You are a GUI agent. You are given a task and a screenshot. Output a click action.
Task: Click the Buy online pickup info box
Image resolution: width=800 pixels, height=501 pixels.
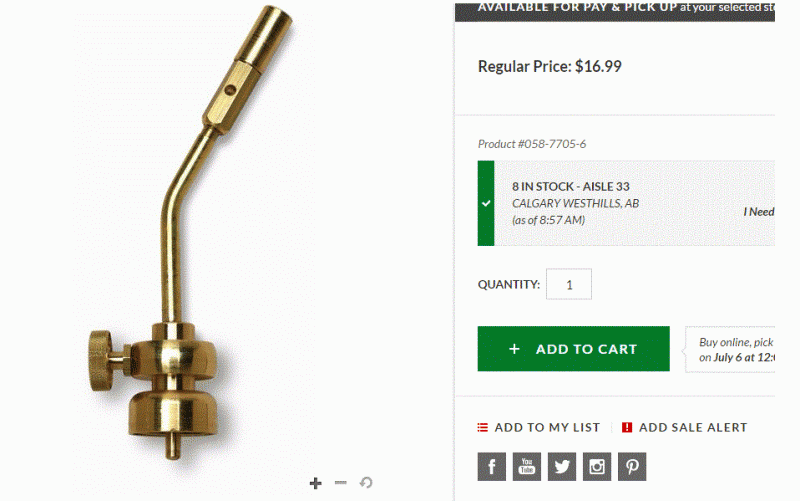click(x=730, y=349)
